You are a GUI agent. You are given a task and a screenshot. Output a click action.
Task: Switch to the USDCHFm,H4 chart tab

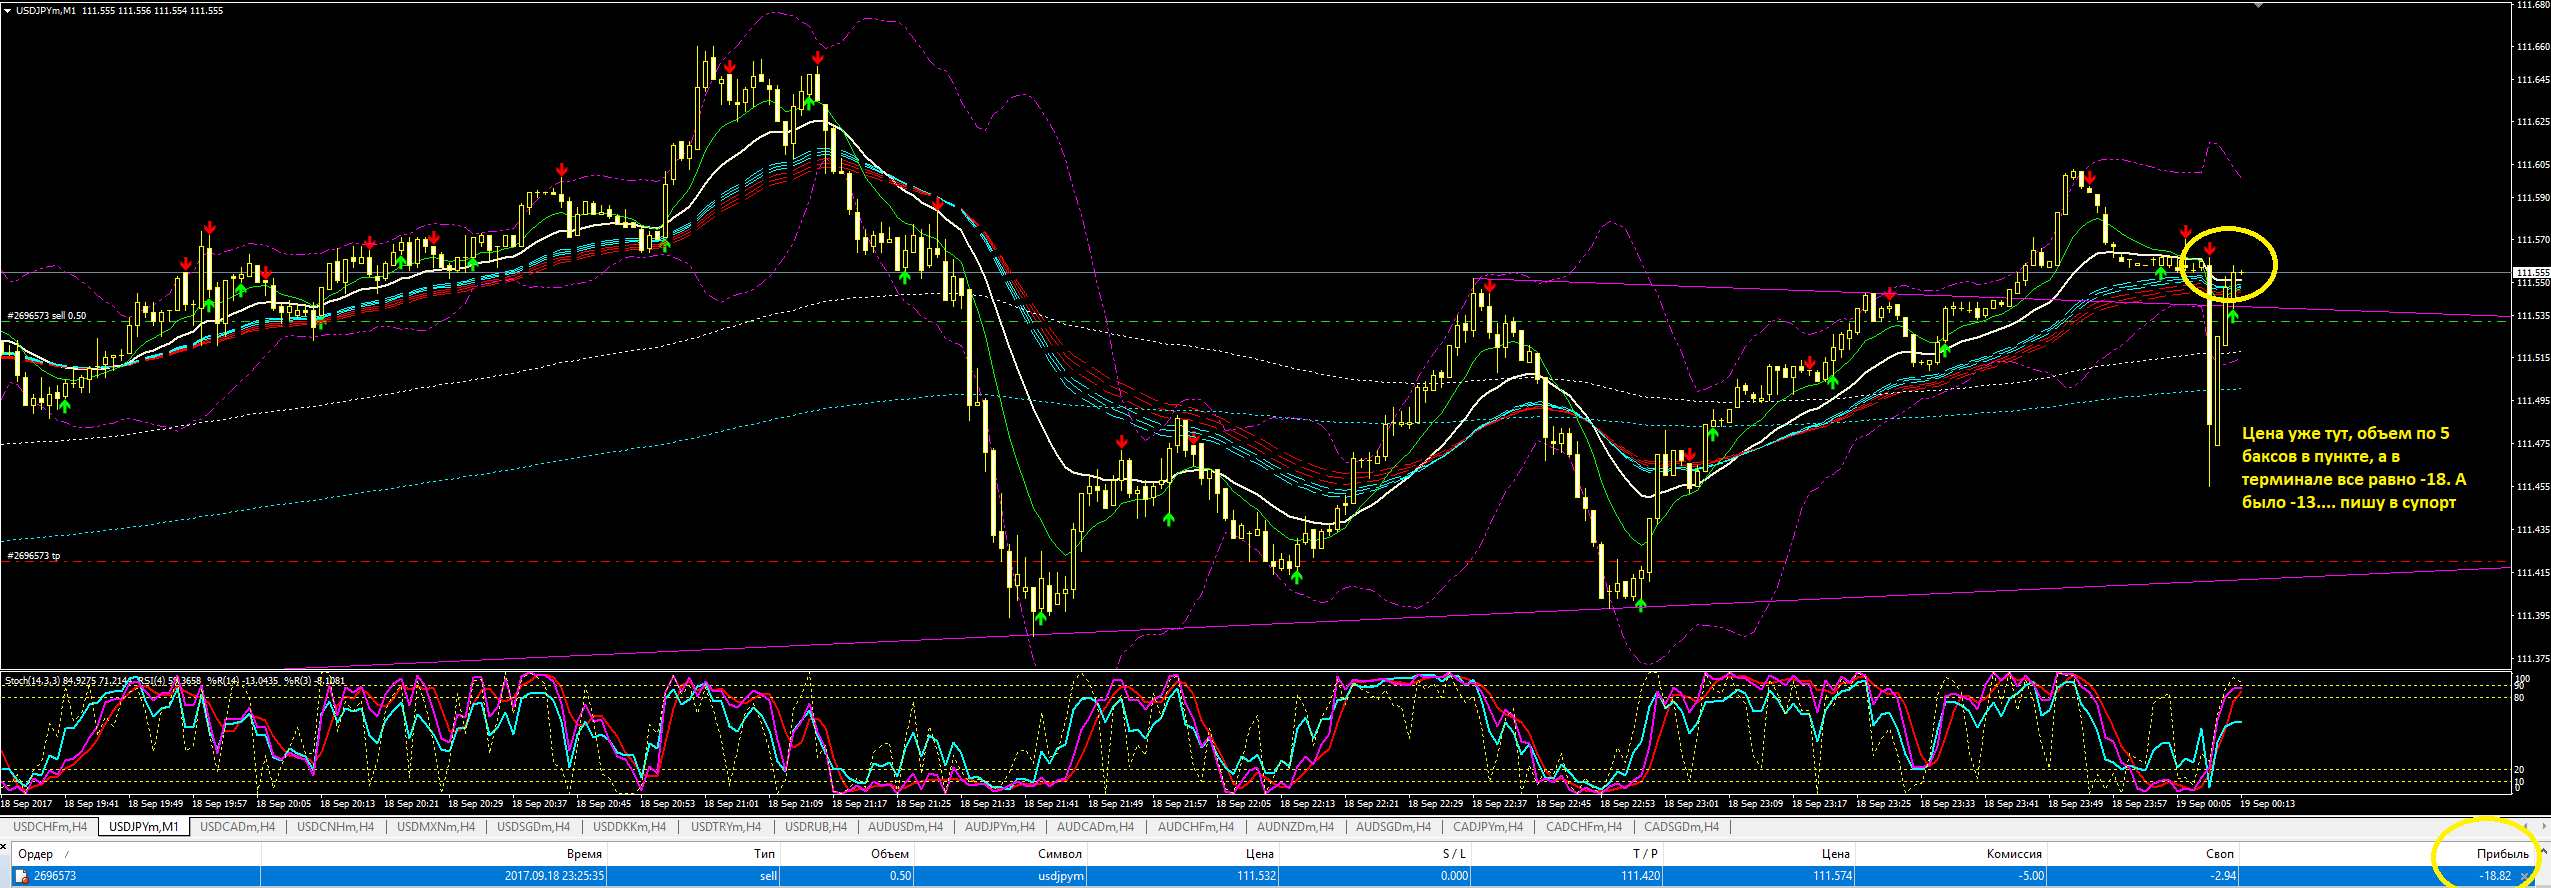[50, 827]
